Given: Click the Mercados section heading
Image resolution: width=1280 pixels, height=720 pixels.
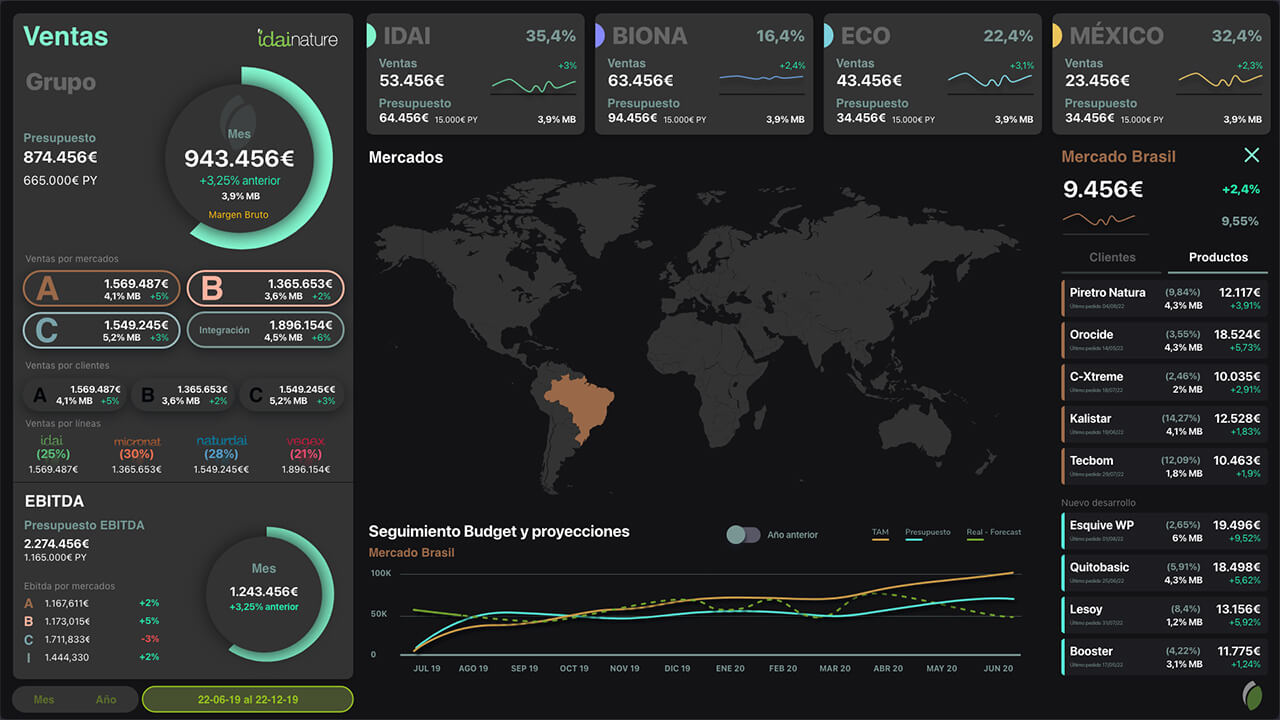Looking at the screenshot, I should (x=406, y=157).
